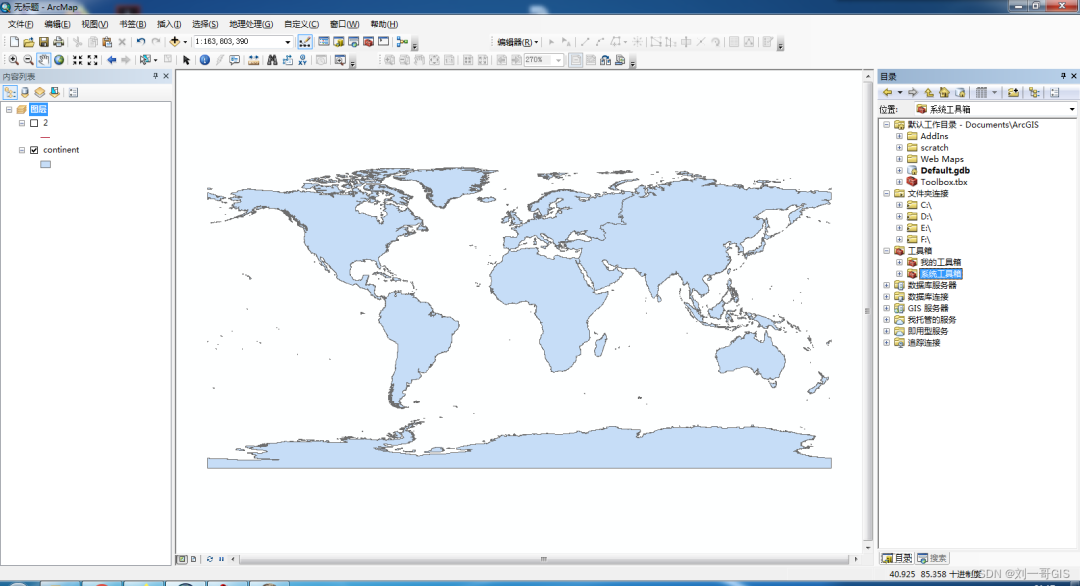Open the 自定义 menu
This screenshot has height=586, width=1080.
pos(301,24)
